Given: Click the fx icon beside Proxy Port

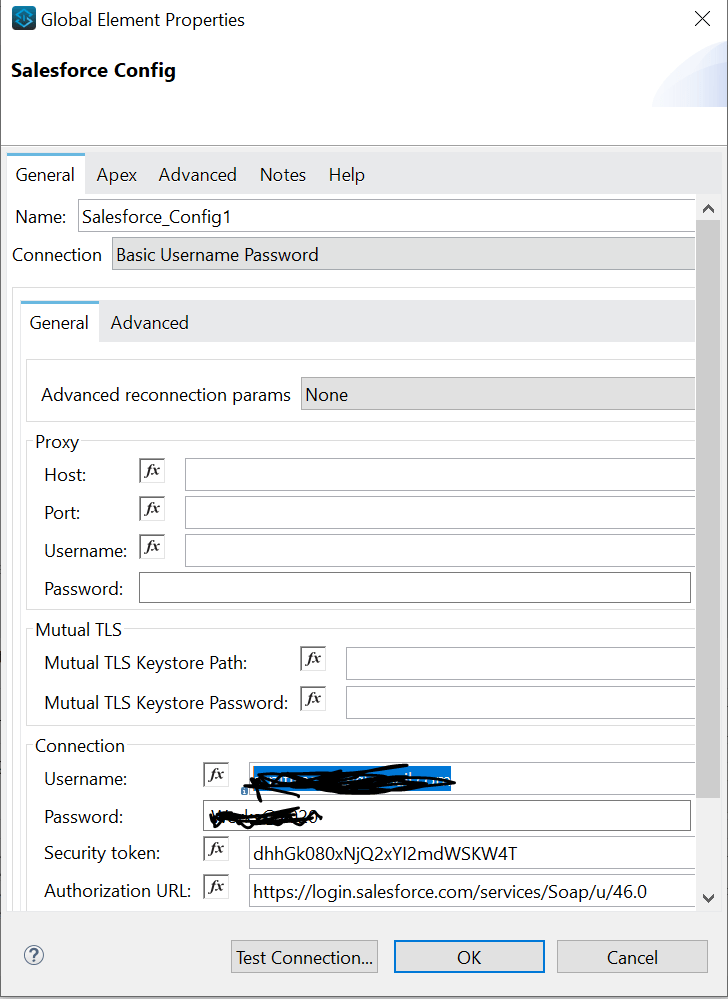Looking at the screenshot, I should (x=151, y=508).
